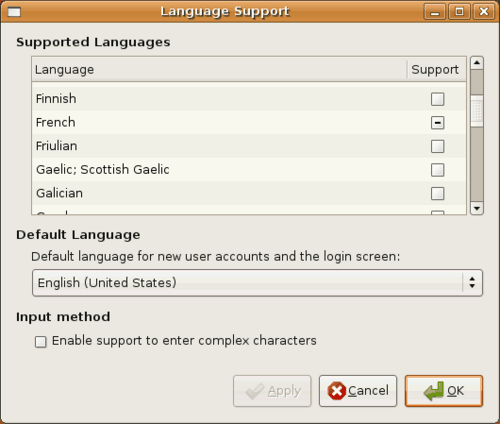Enable support to enter complex characters
The image size is (500, 424).
click(x=41, y=342)
